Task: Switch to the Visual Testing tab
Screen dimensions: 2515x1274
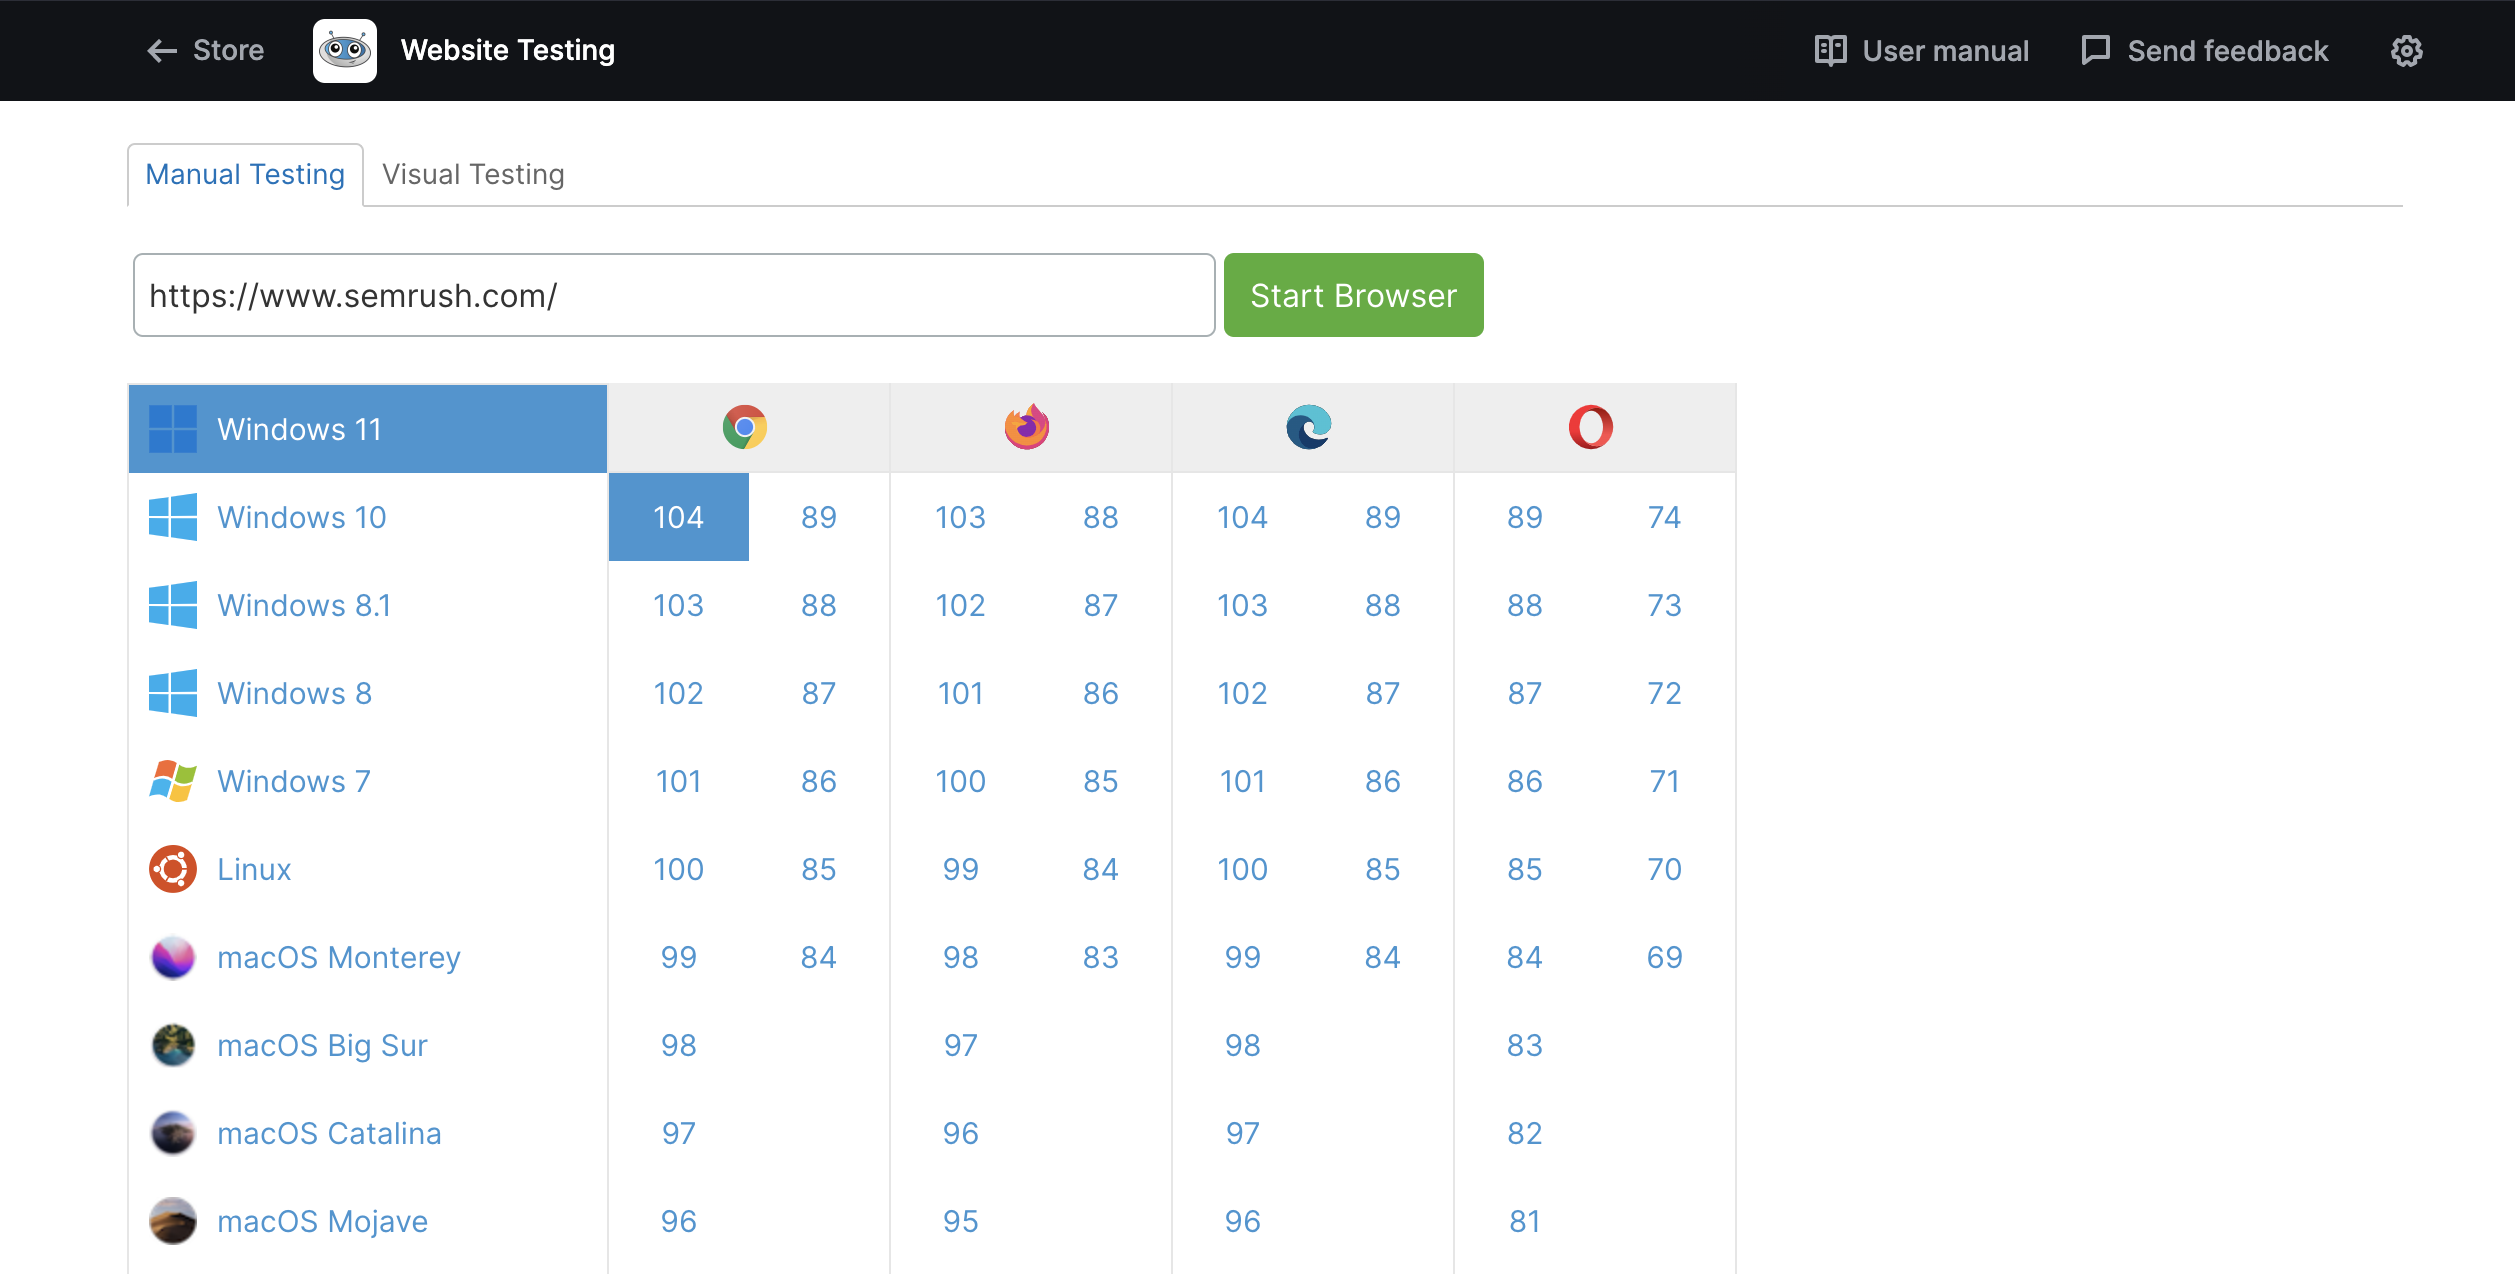Action: click(474, 174)
